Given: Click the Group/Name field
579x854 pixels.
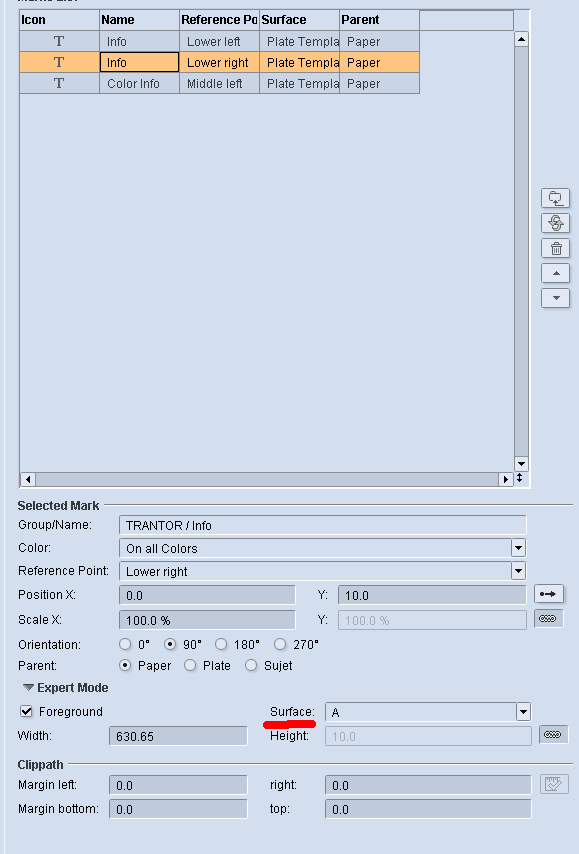Looking at the screenshot, I should [x=322, y=525].
